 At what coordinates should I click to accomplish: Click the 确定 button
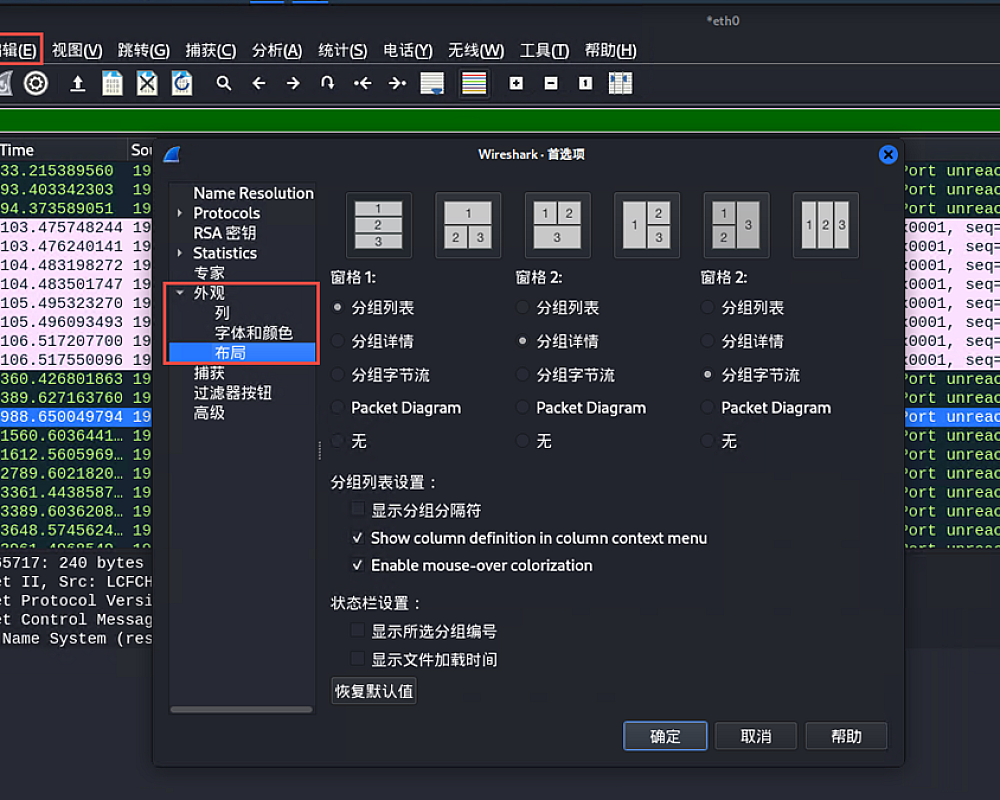pyautogui.click(x=665, y=736)
